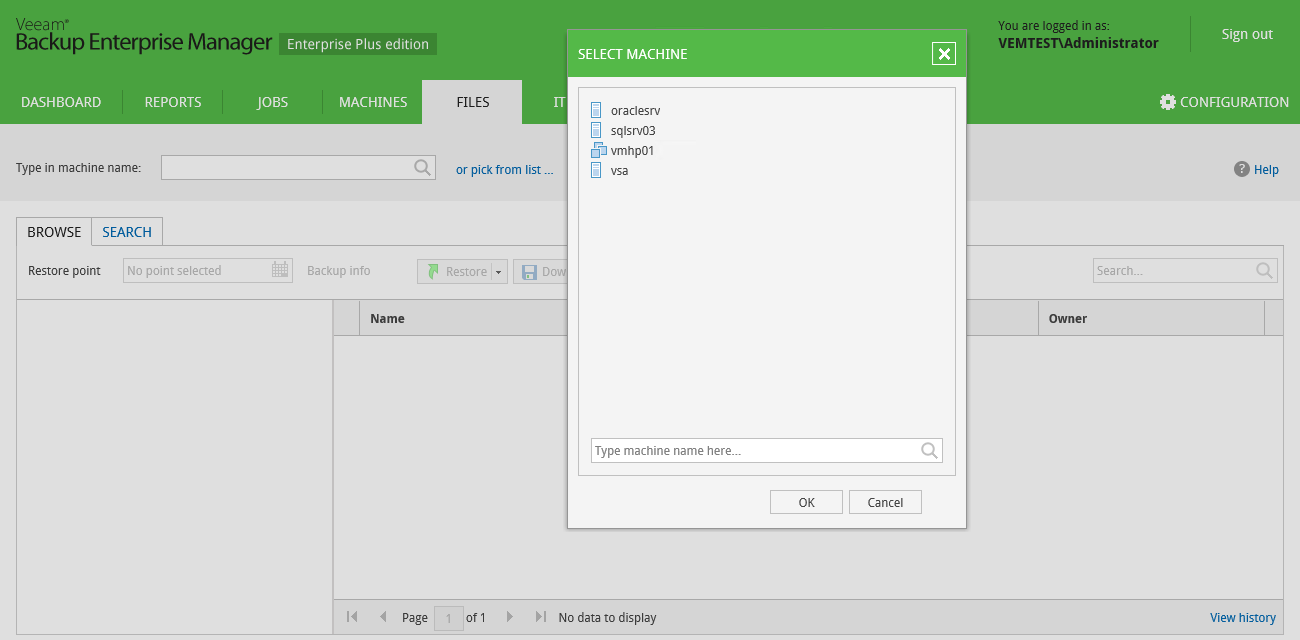Open the Reports tab

point(173,102)
